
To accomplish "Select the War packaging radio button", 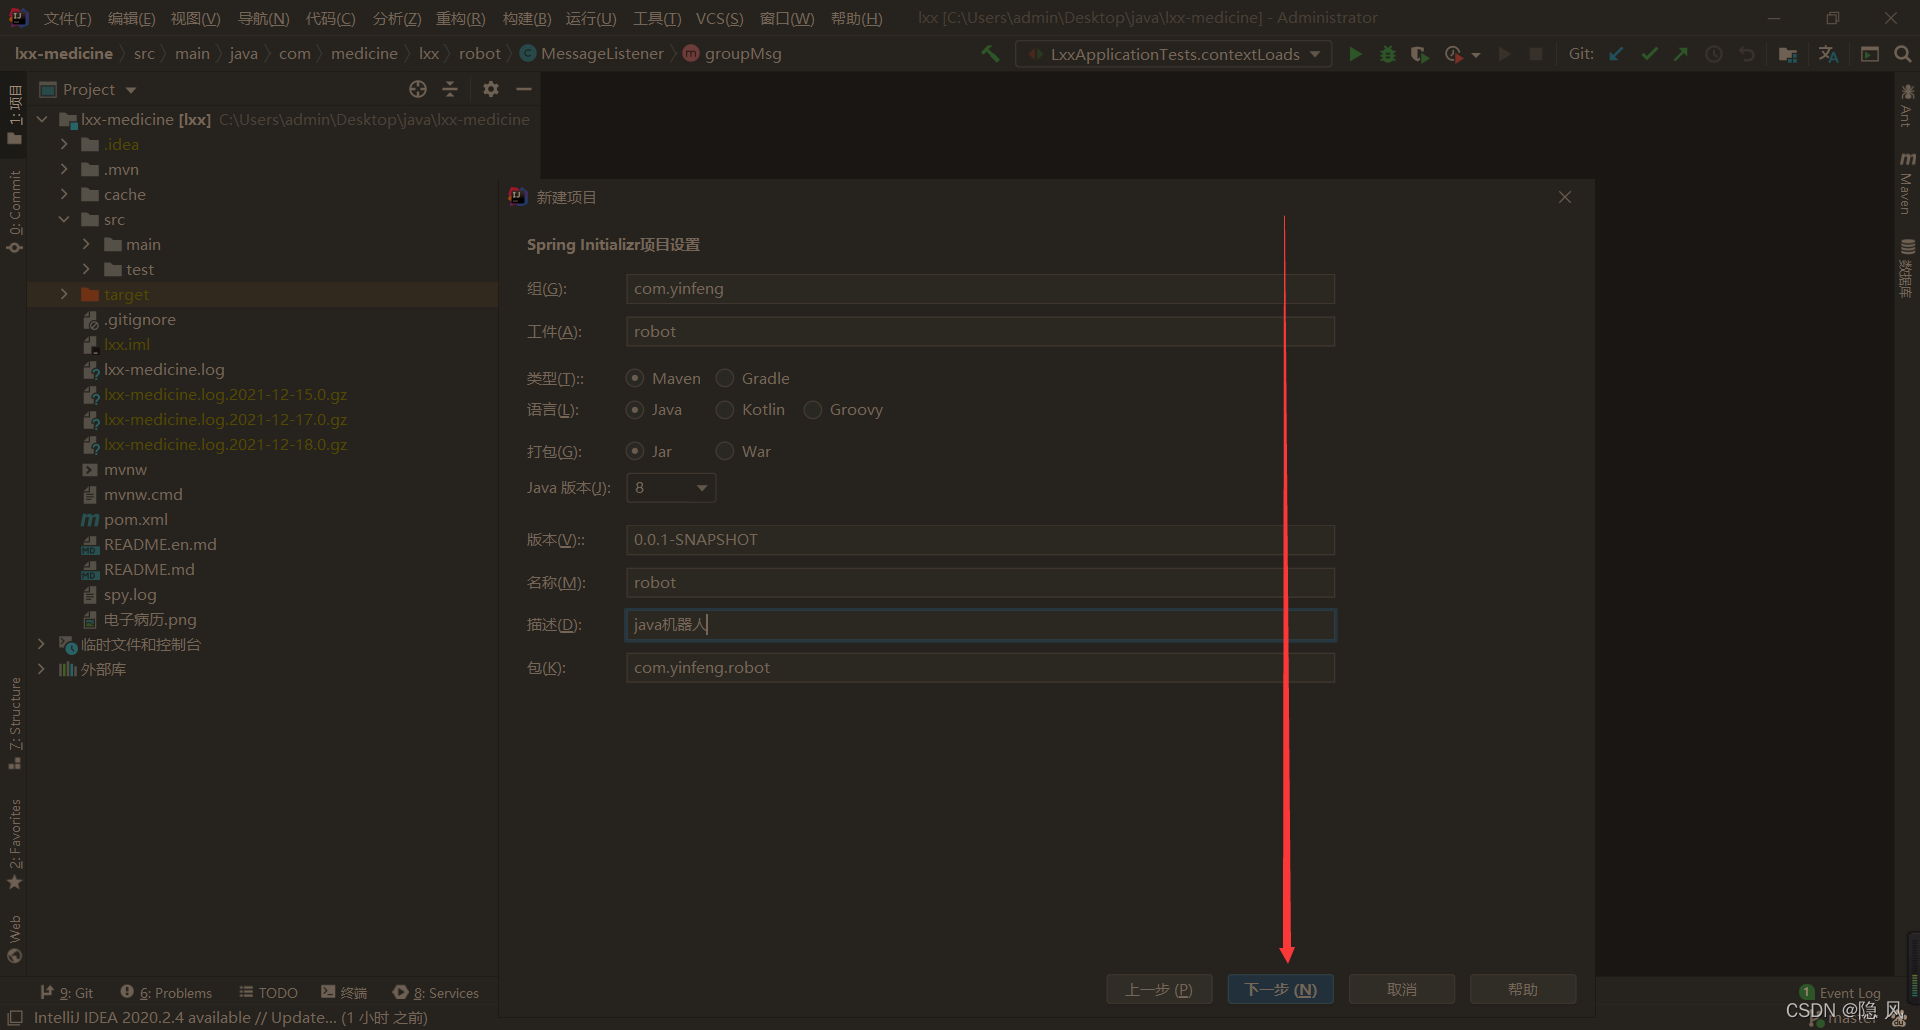I will 725,452.
